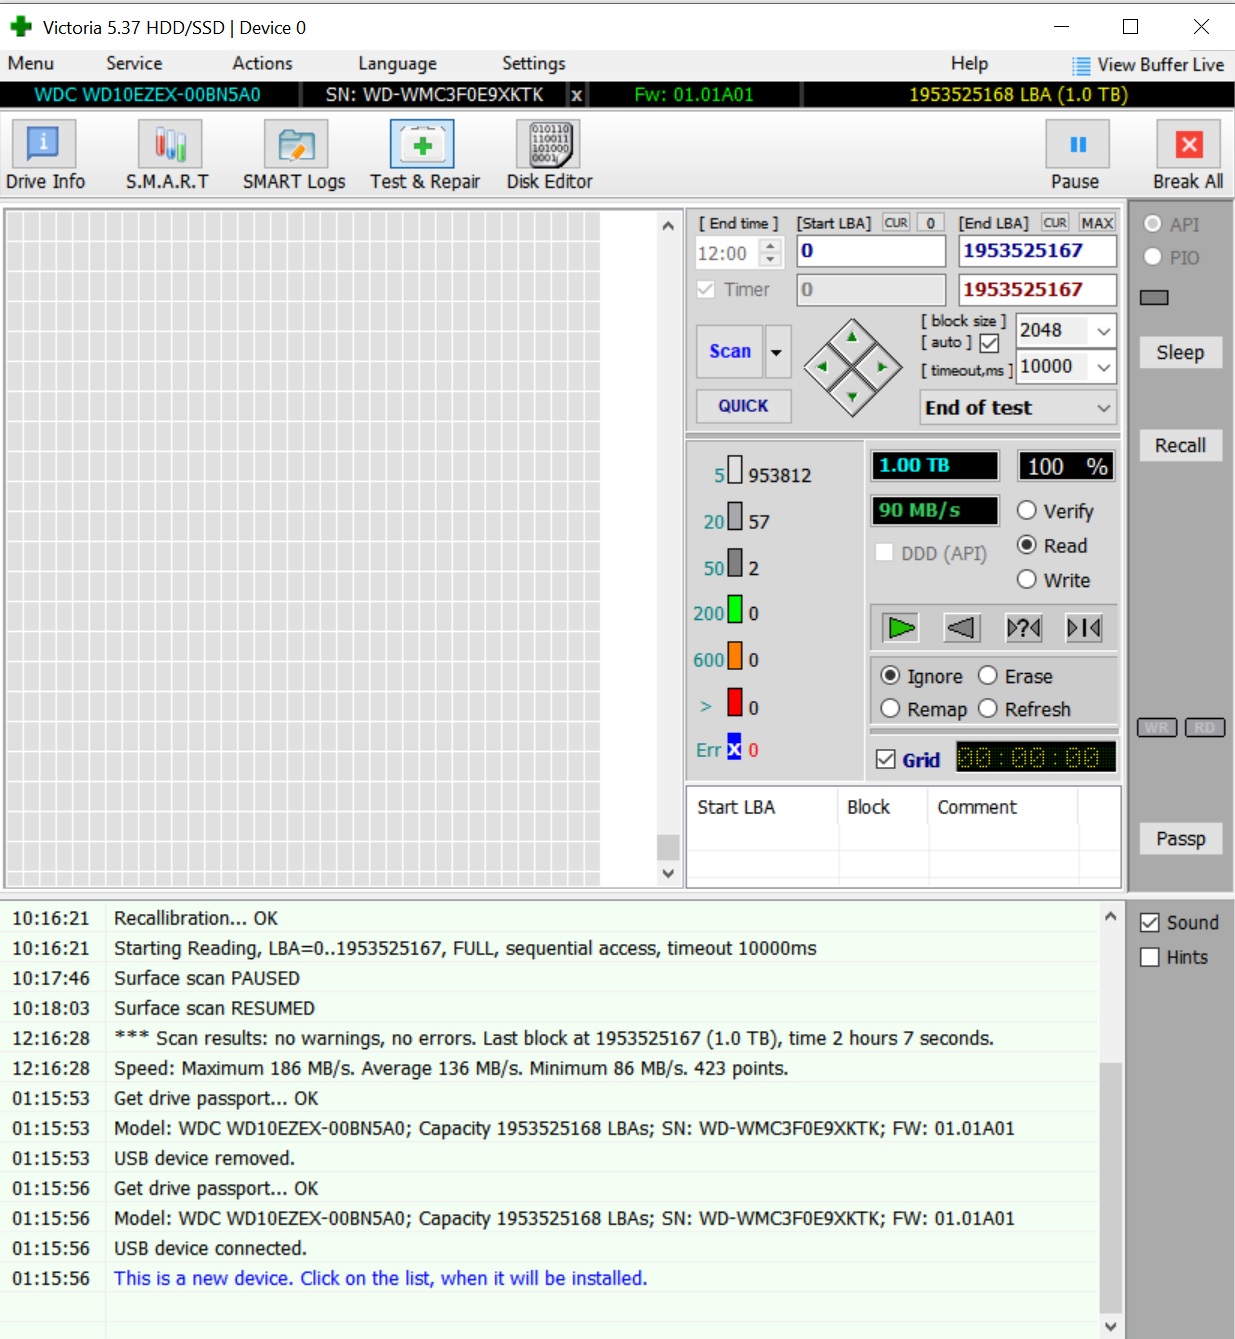Open the block size 2048 dropdown
Image resolution: width=1235 pixels, height=1339 pixels.
[x=1103, y=331]
